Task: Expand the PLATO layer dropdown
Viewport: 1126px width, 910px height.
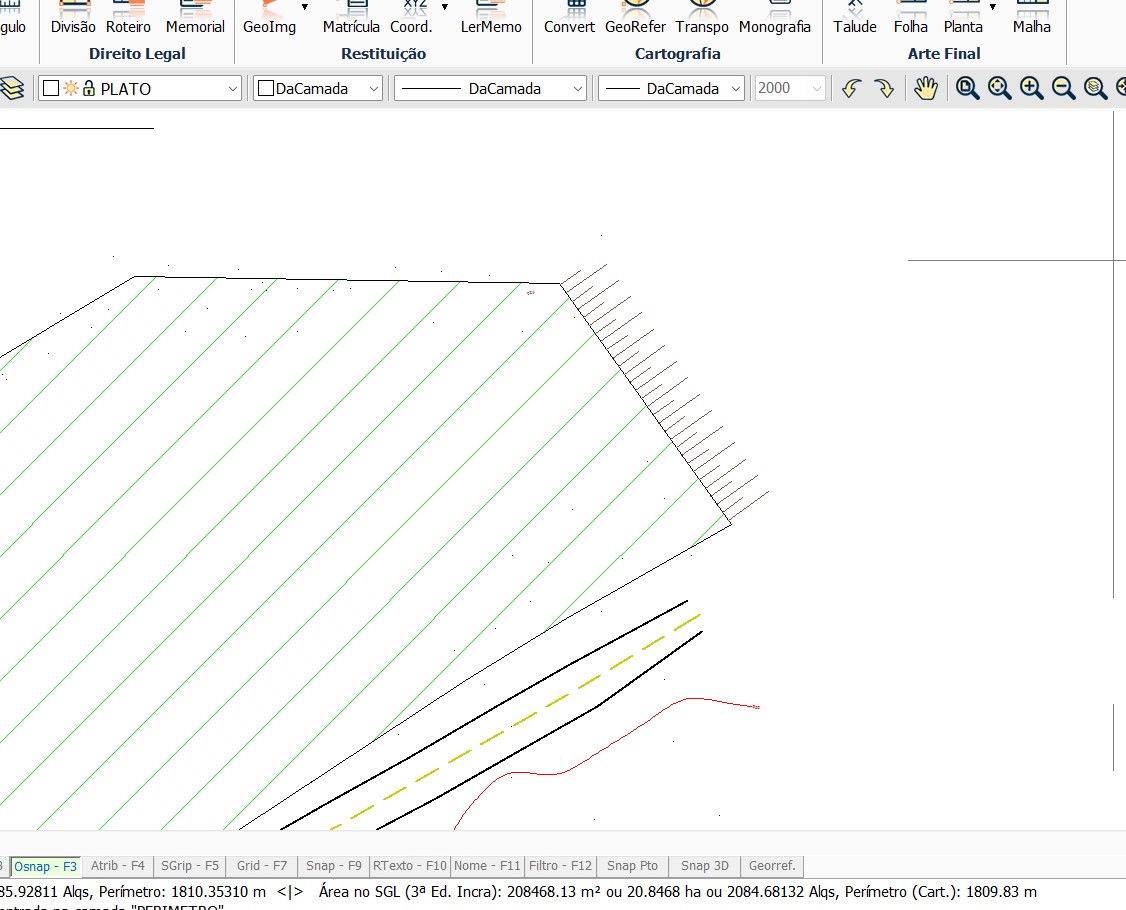Action: point(233,89)
